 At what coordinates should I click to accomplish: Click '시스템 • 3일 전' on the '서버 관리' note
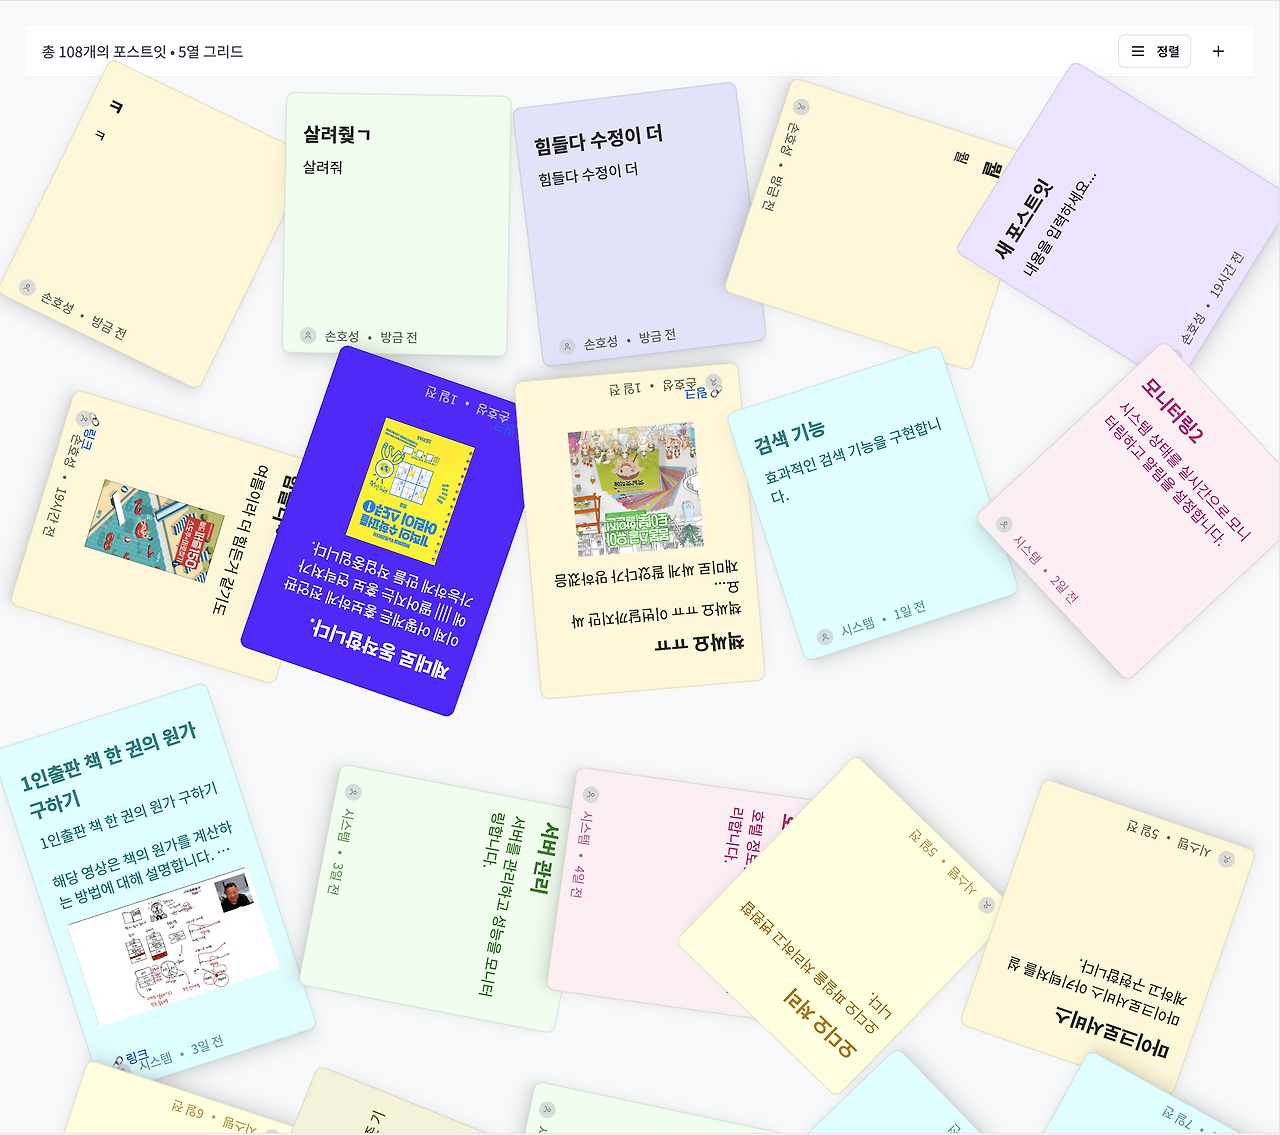tap(342, 852)
